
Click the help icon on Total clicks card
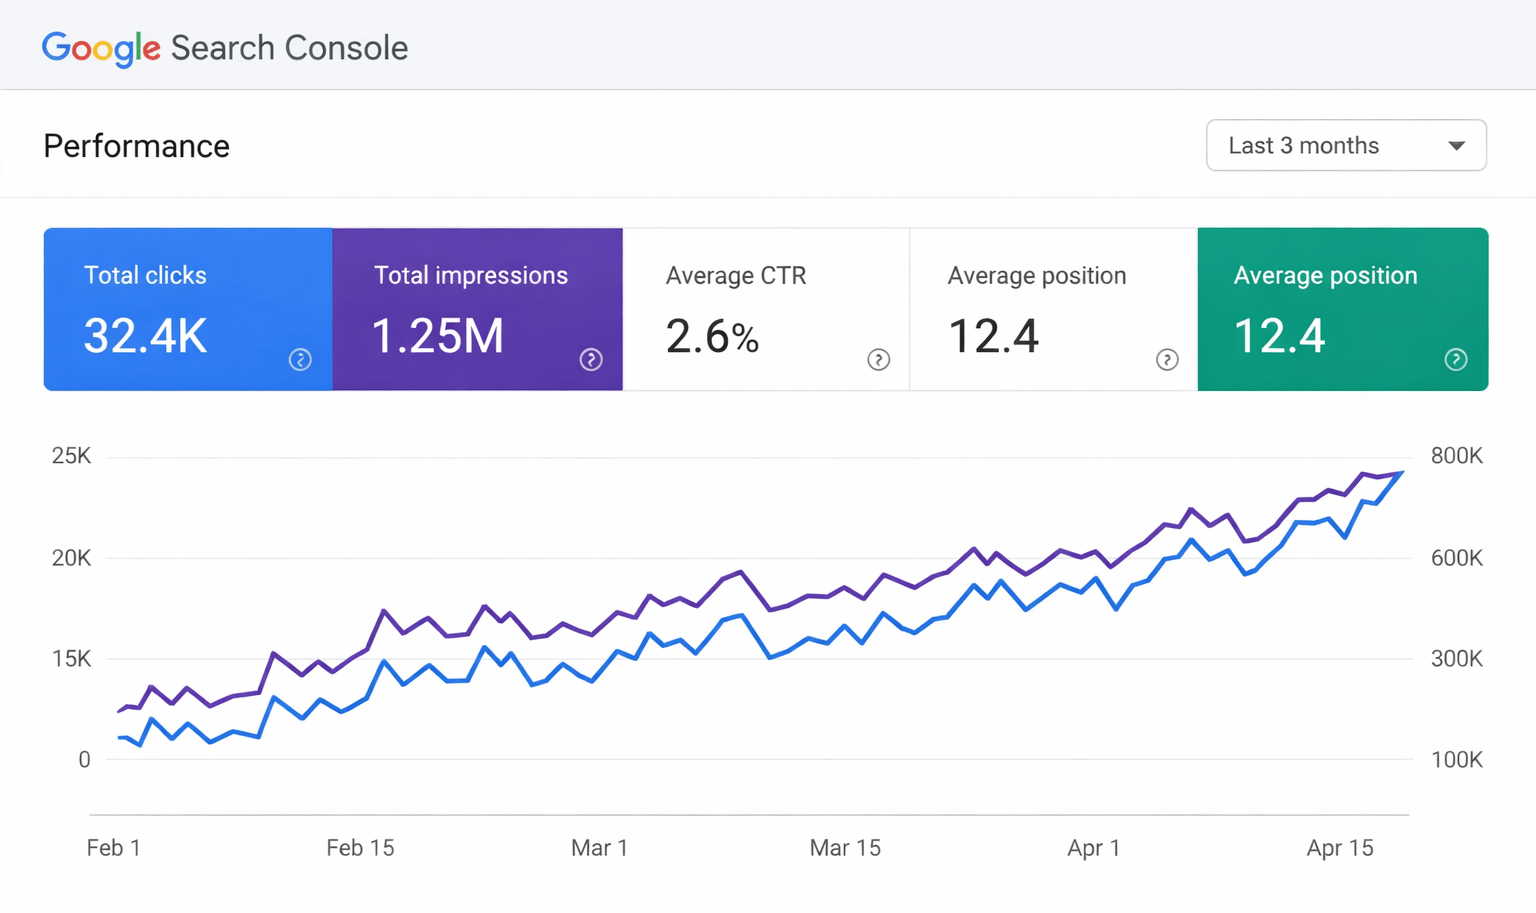(300, 360)
